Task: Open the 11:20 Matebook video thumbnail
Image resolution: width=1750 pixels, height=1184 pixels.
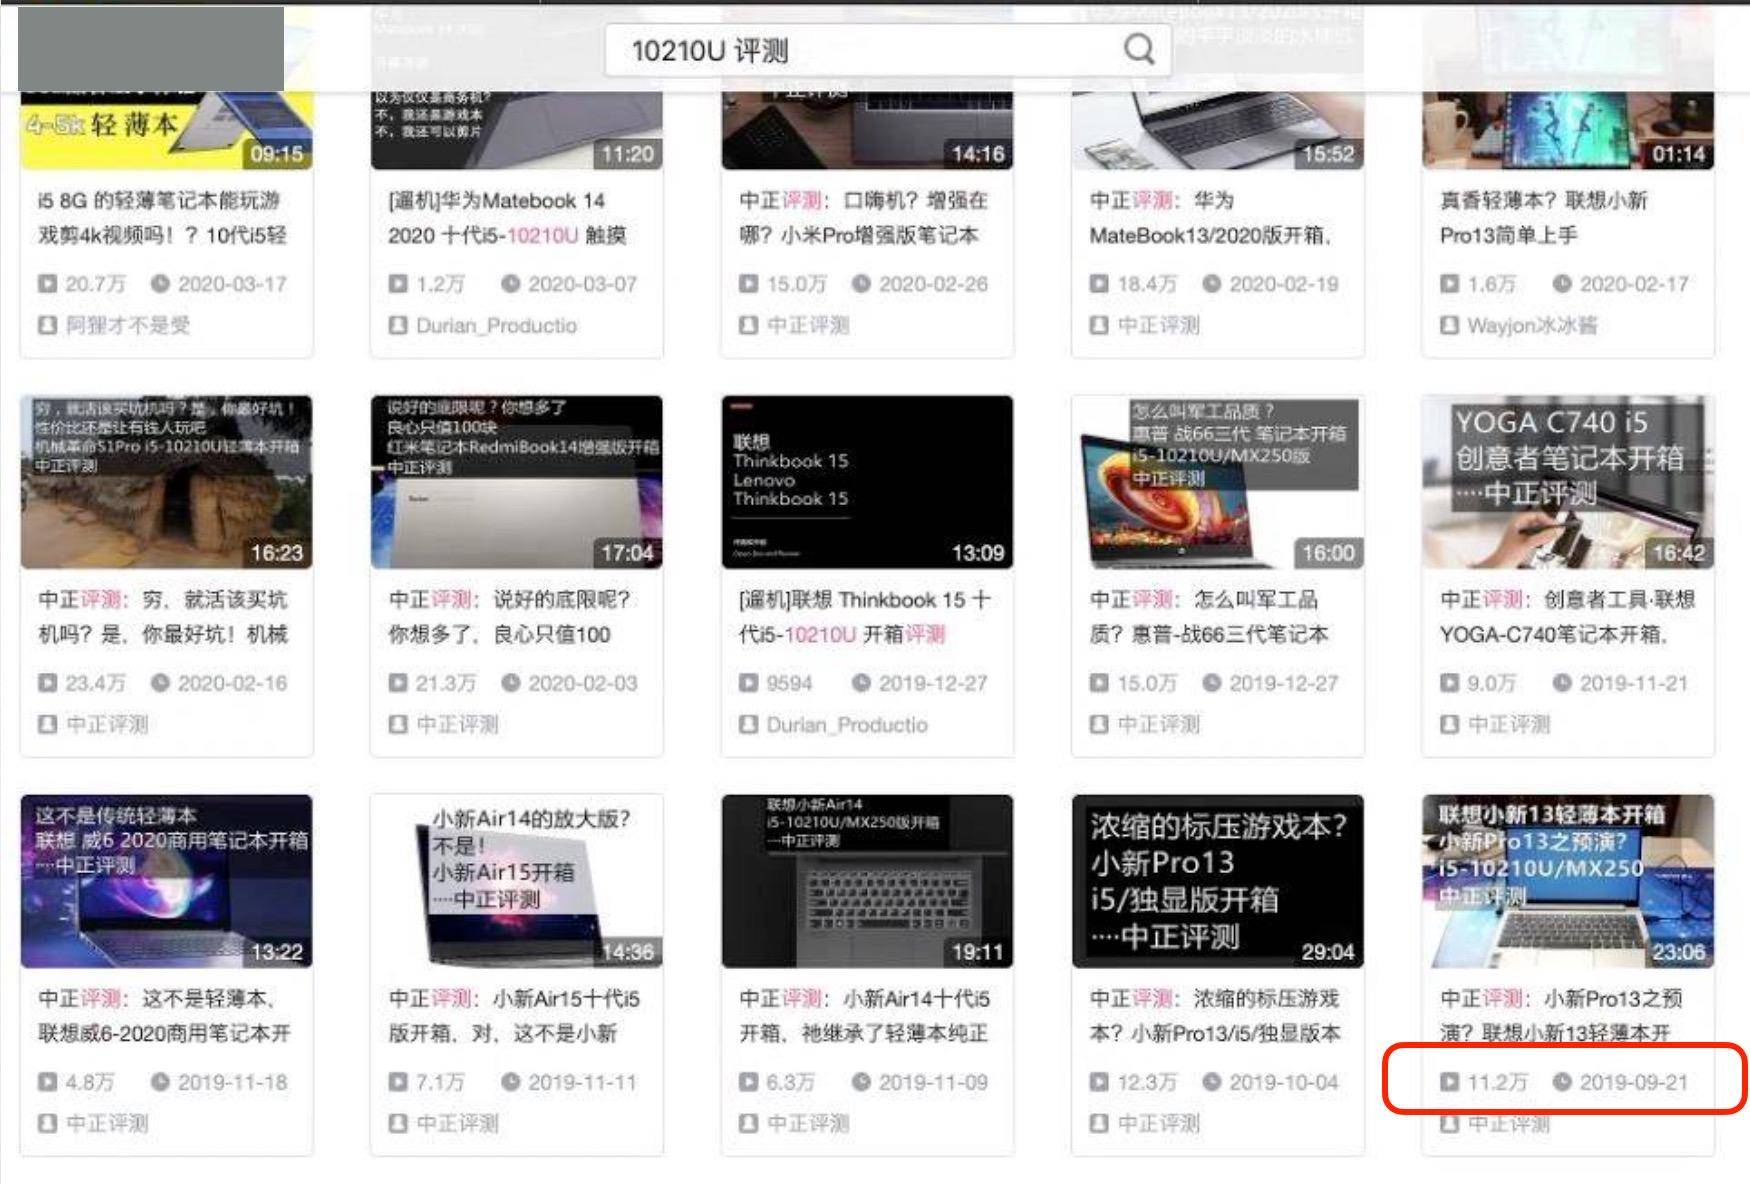Action: point(516,130)
